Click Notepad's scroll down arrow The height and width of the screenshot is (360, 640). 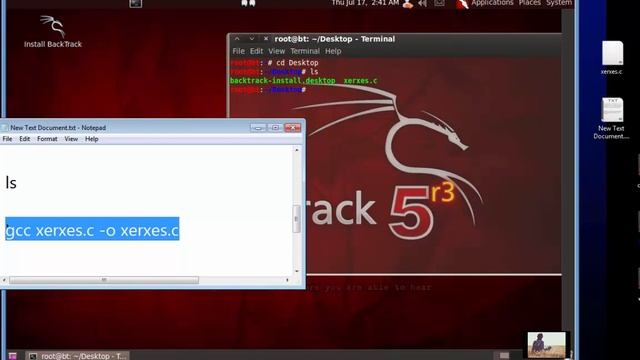pos(297,271)
